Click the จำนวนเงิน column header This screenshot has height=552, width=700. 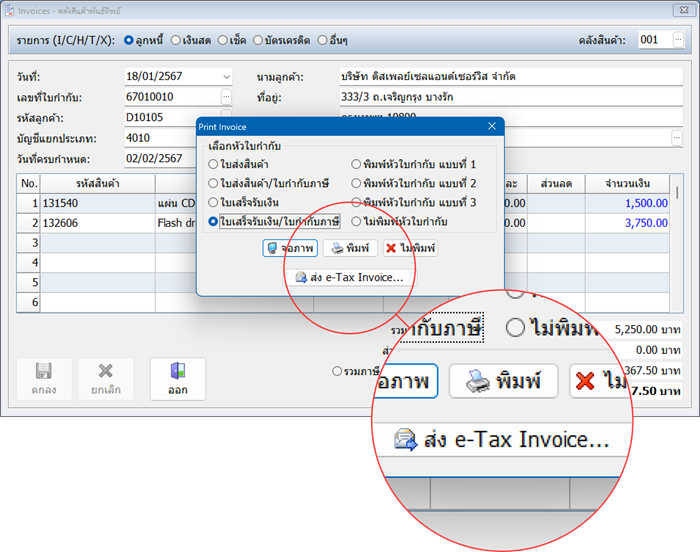635,184
